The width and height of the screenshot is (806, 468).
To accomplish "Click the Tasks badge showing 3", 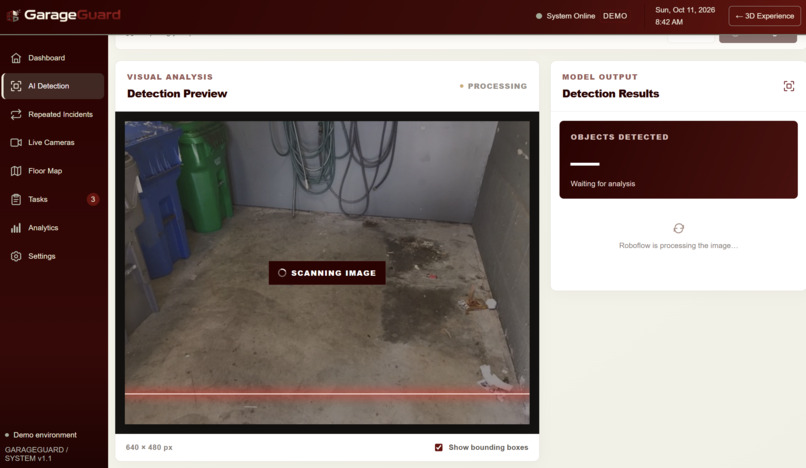I will coord(93,199).
